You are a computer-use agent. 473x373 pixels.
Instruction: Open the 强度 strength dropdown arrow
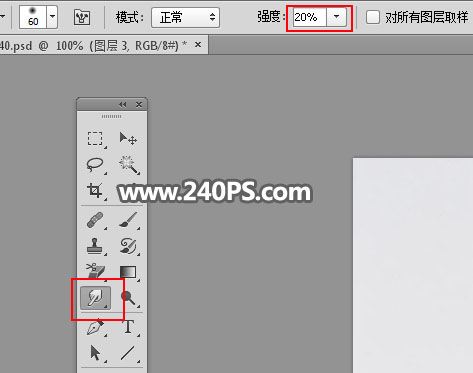(x=337, y=17)
